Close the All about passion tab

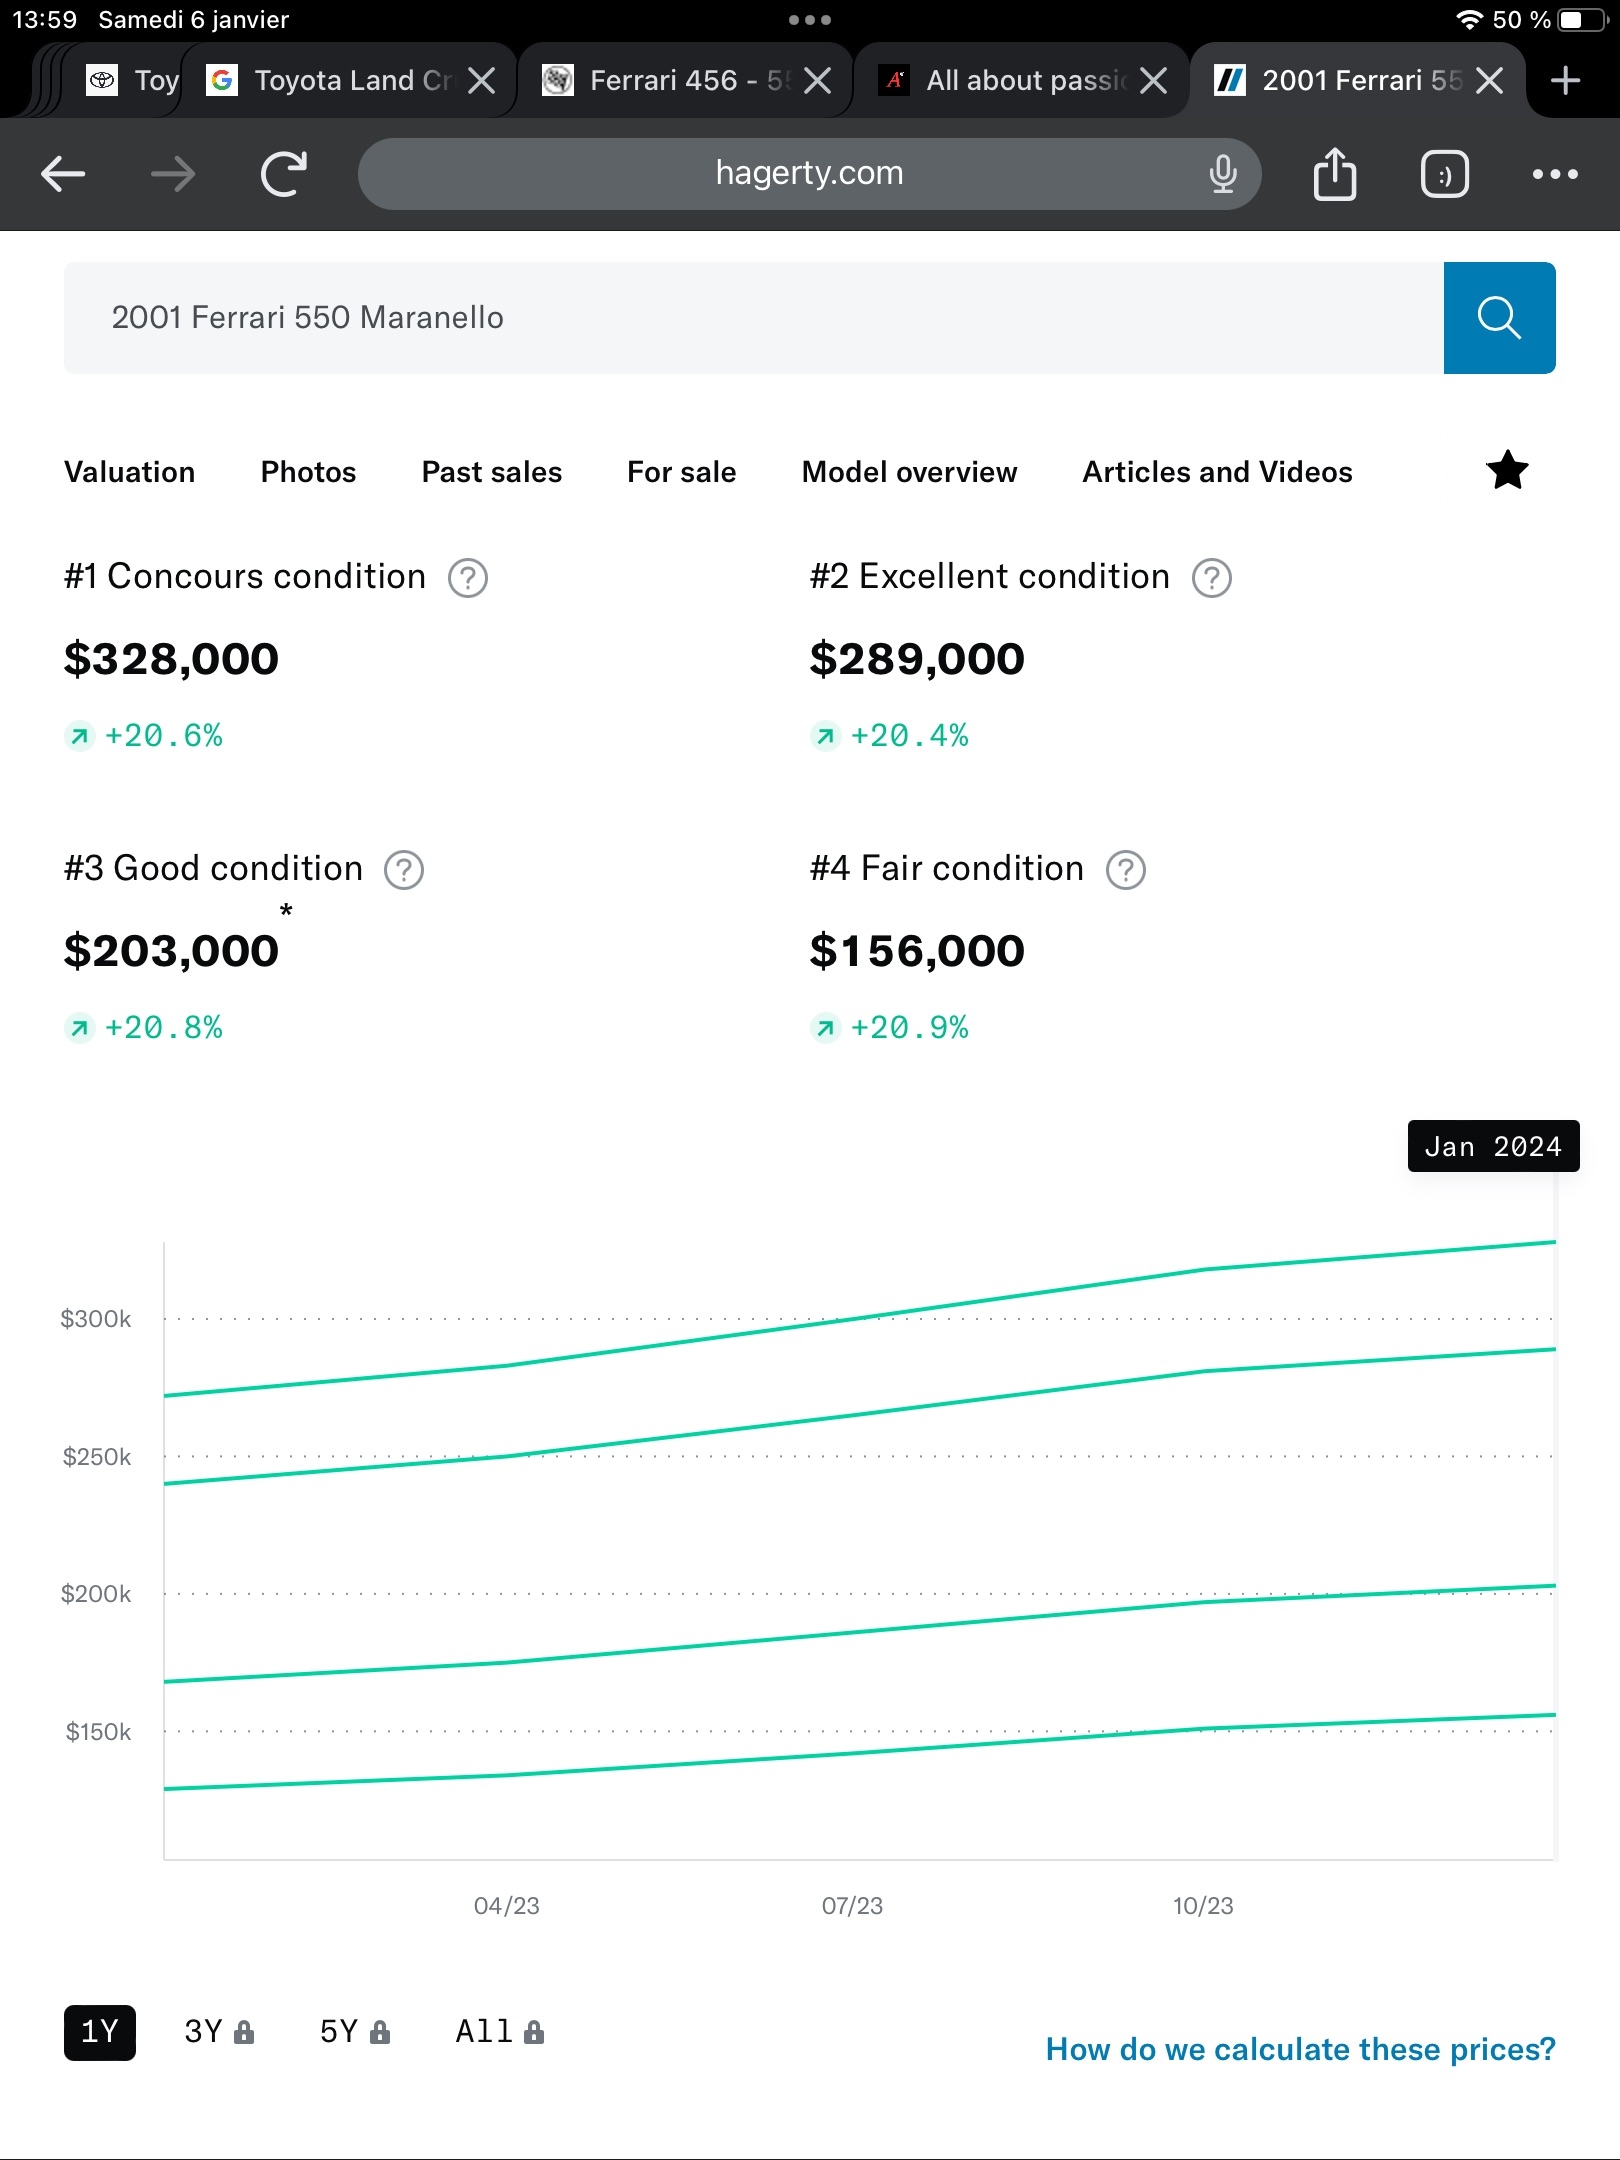tap(1153, 80)
